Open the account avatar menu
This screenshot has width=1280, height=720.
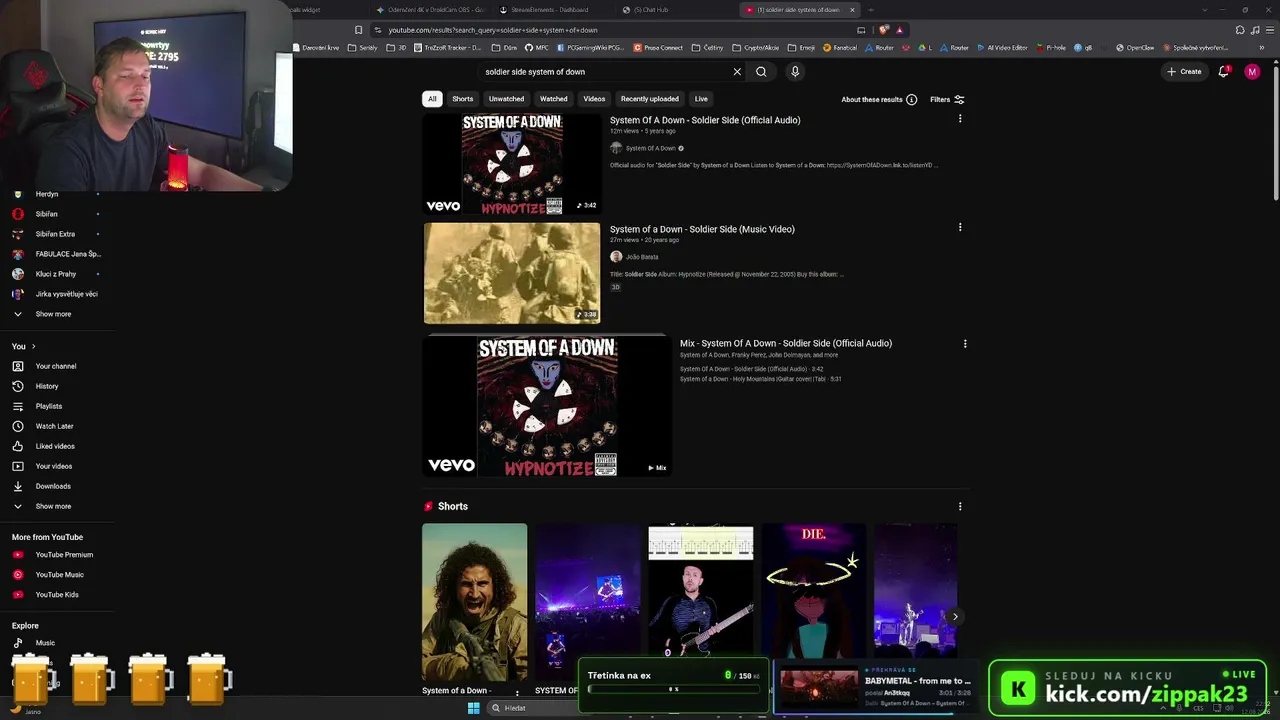(1252, 72)
